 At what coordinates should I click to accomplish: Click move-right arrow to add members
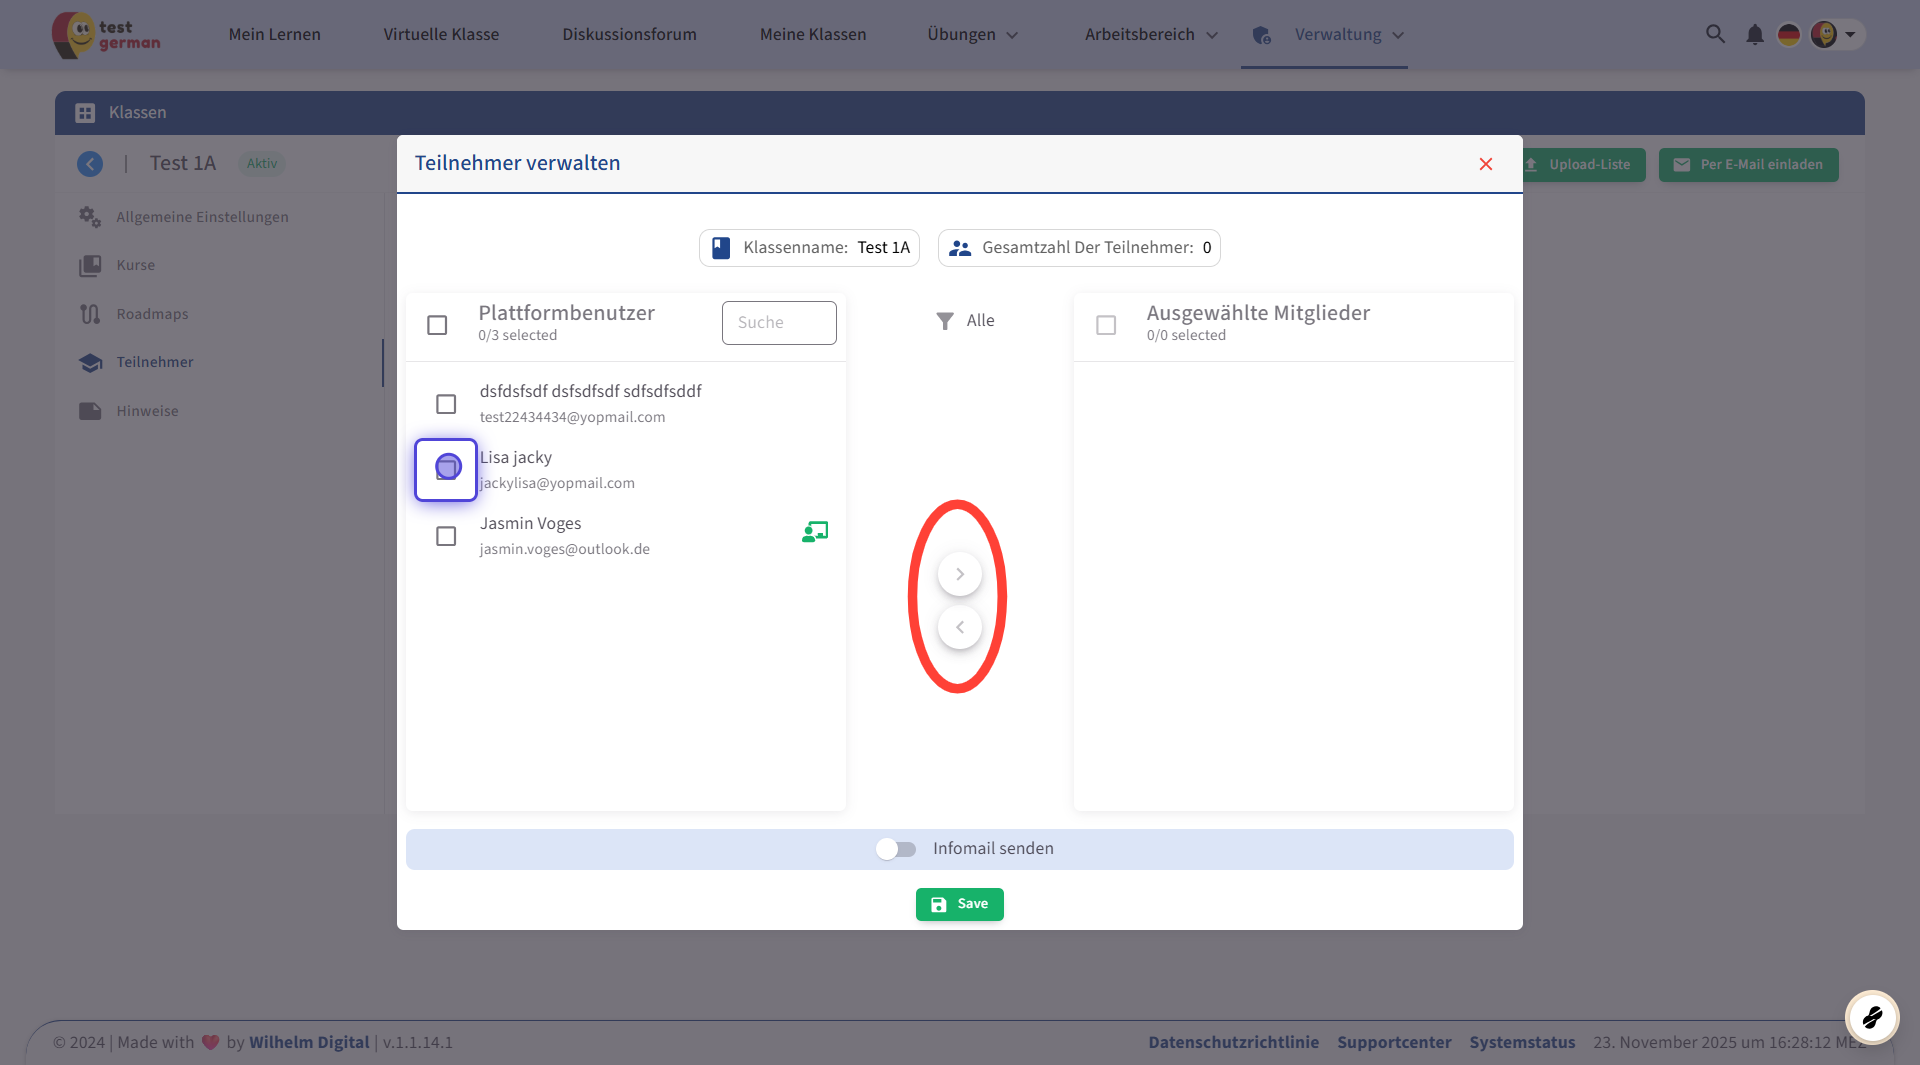[959, 574]
